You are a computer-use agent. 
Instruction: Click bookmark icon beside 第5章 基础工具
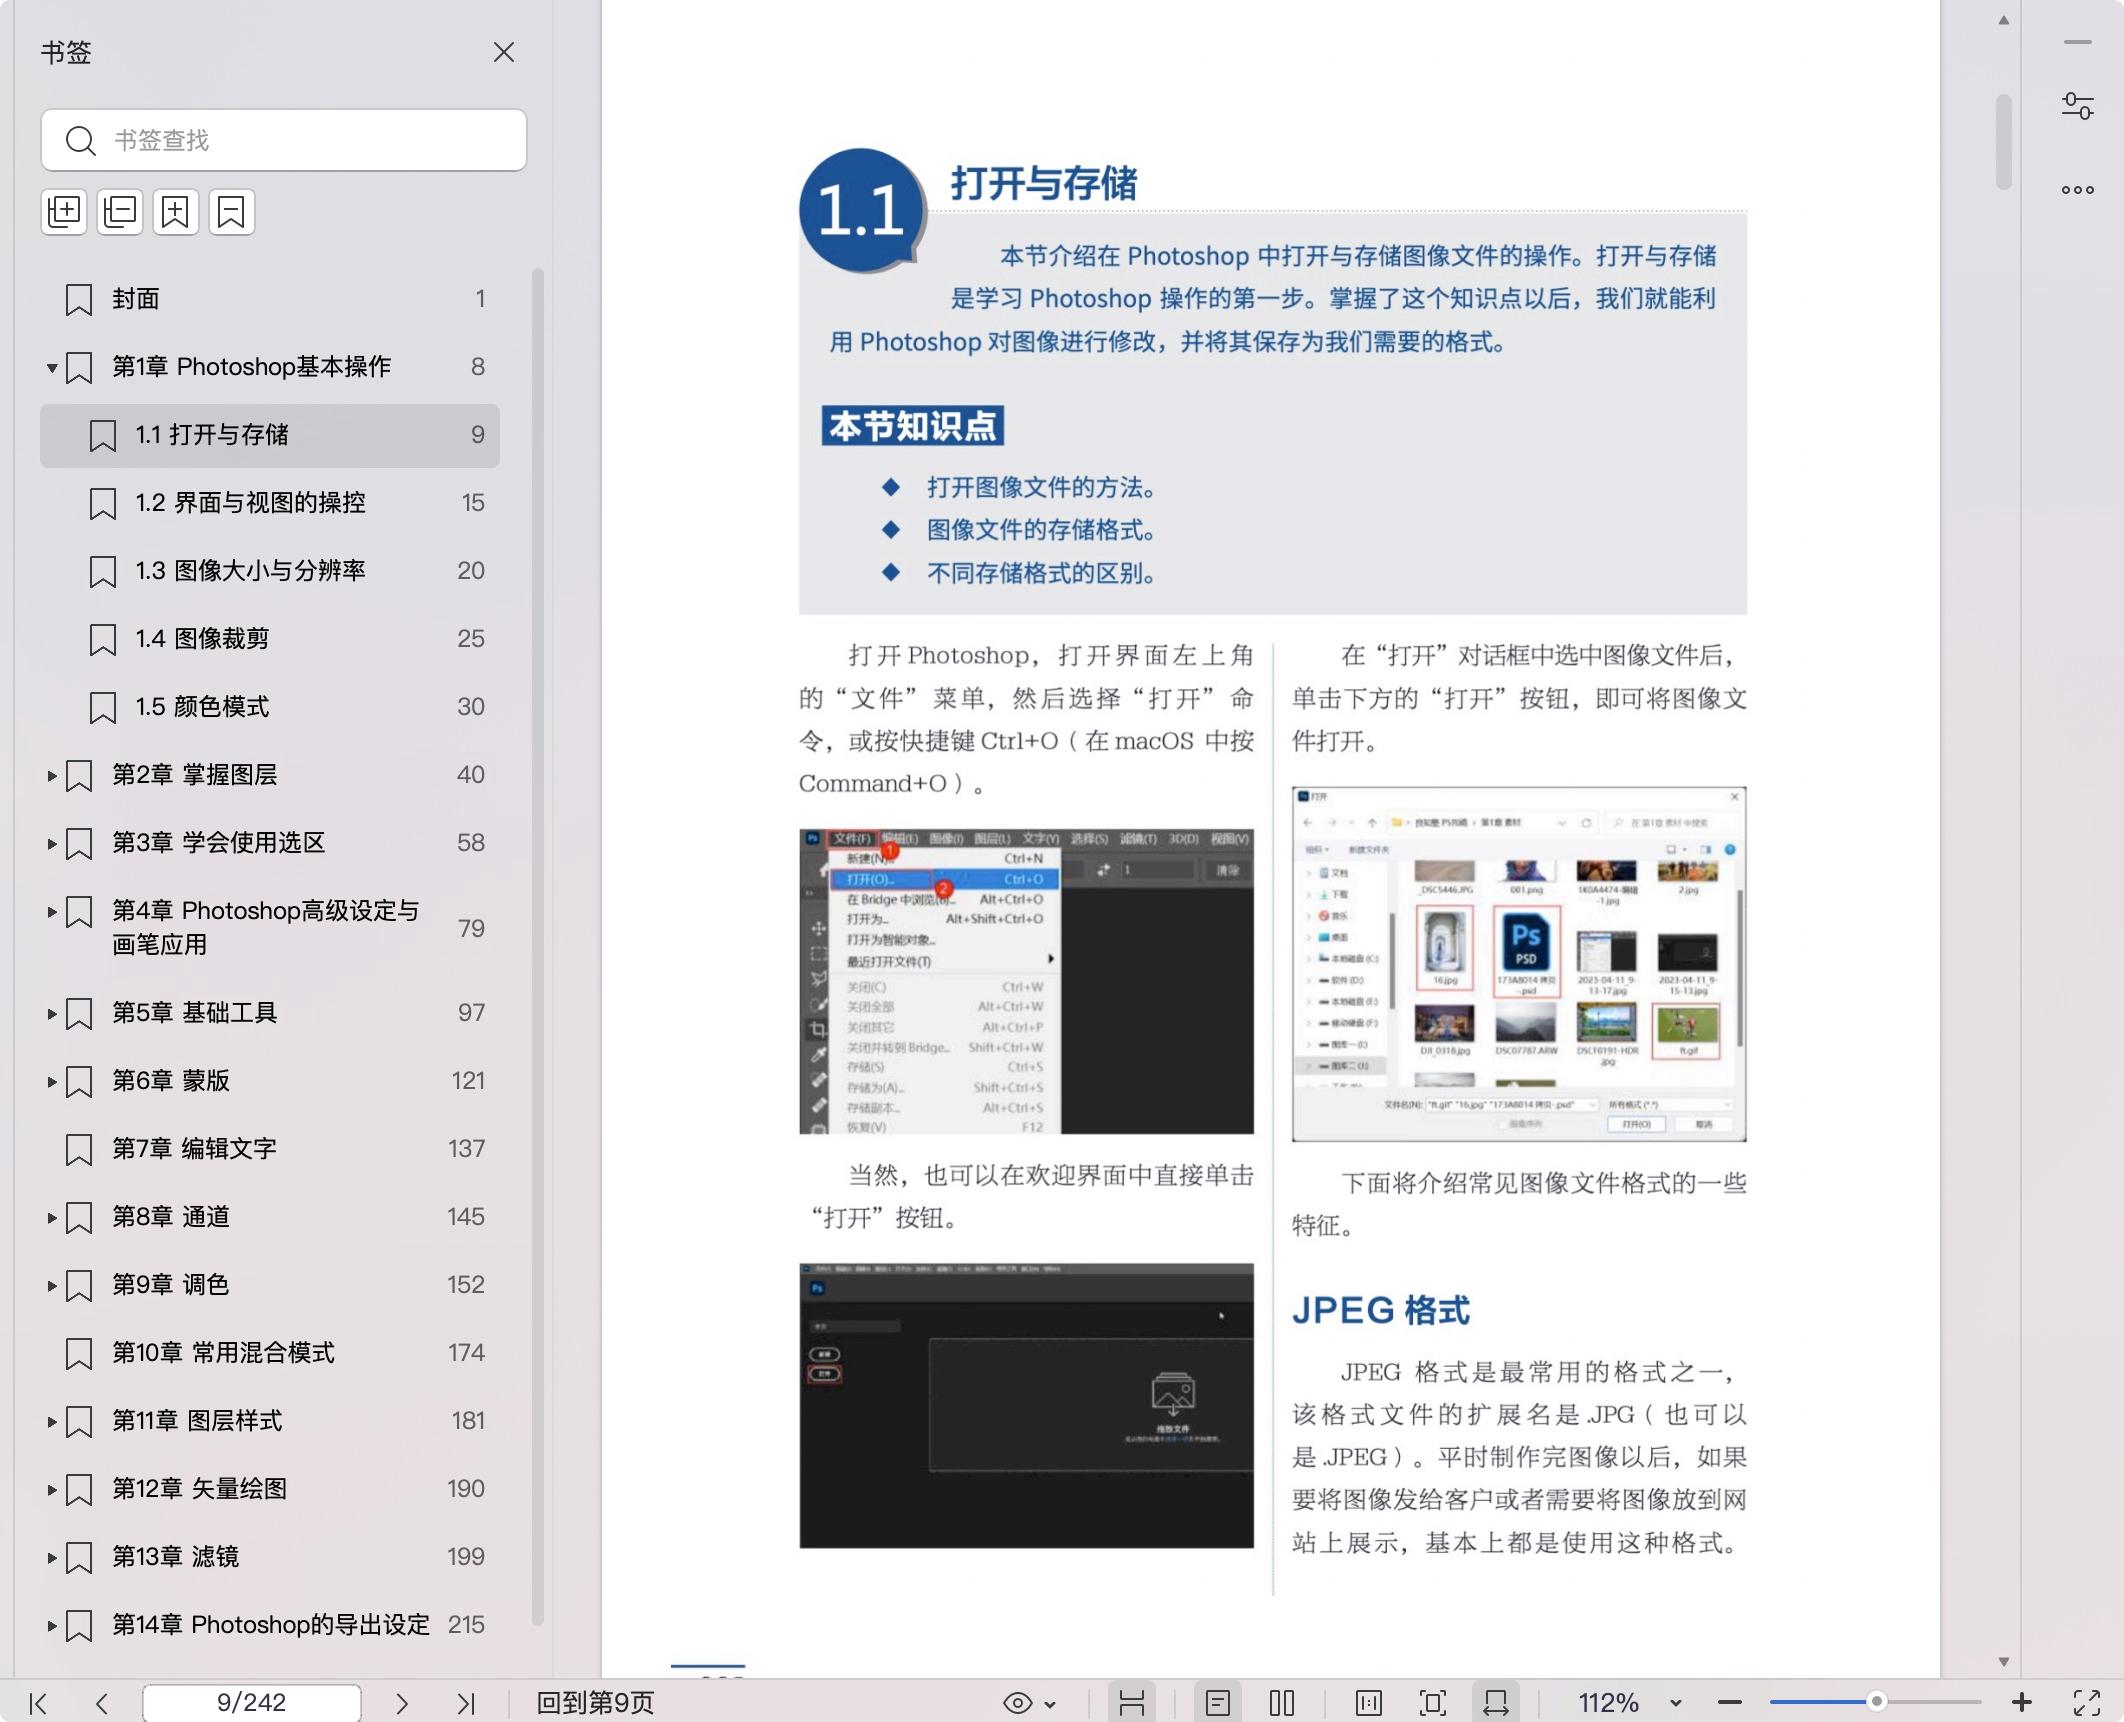[79, 1014]
